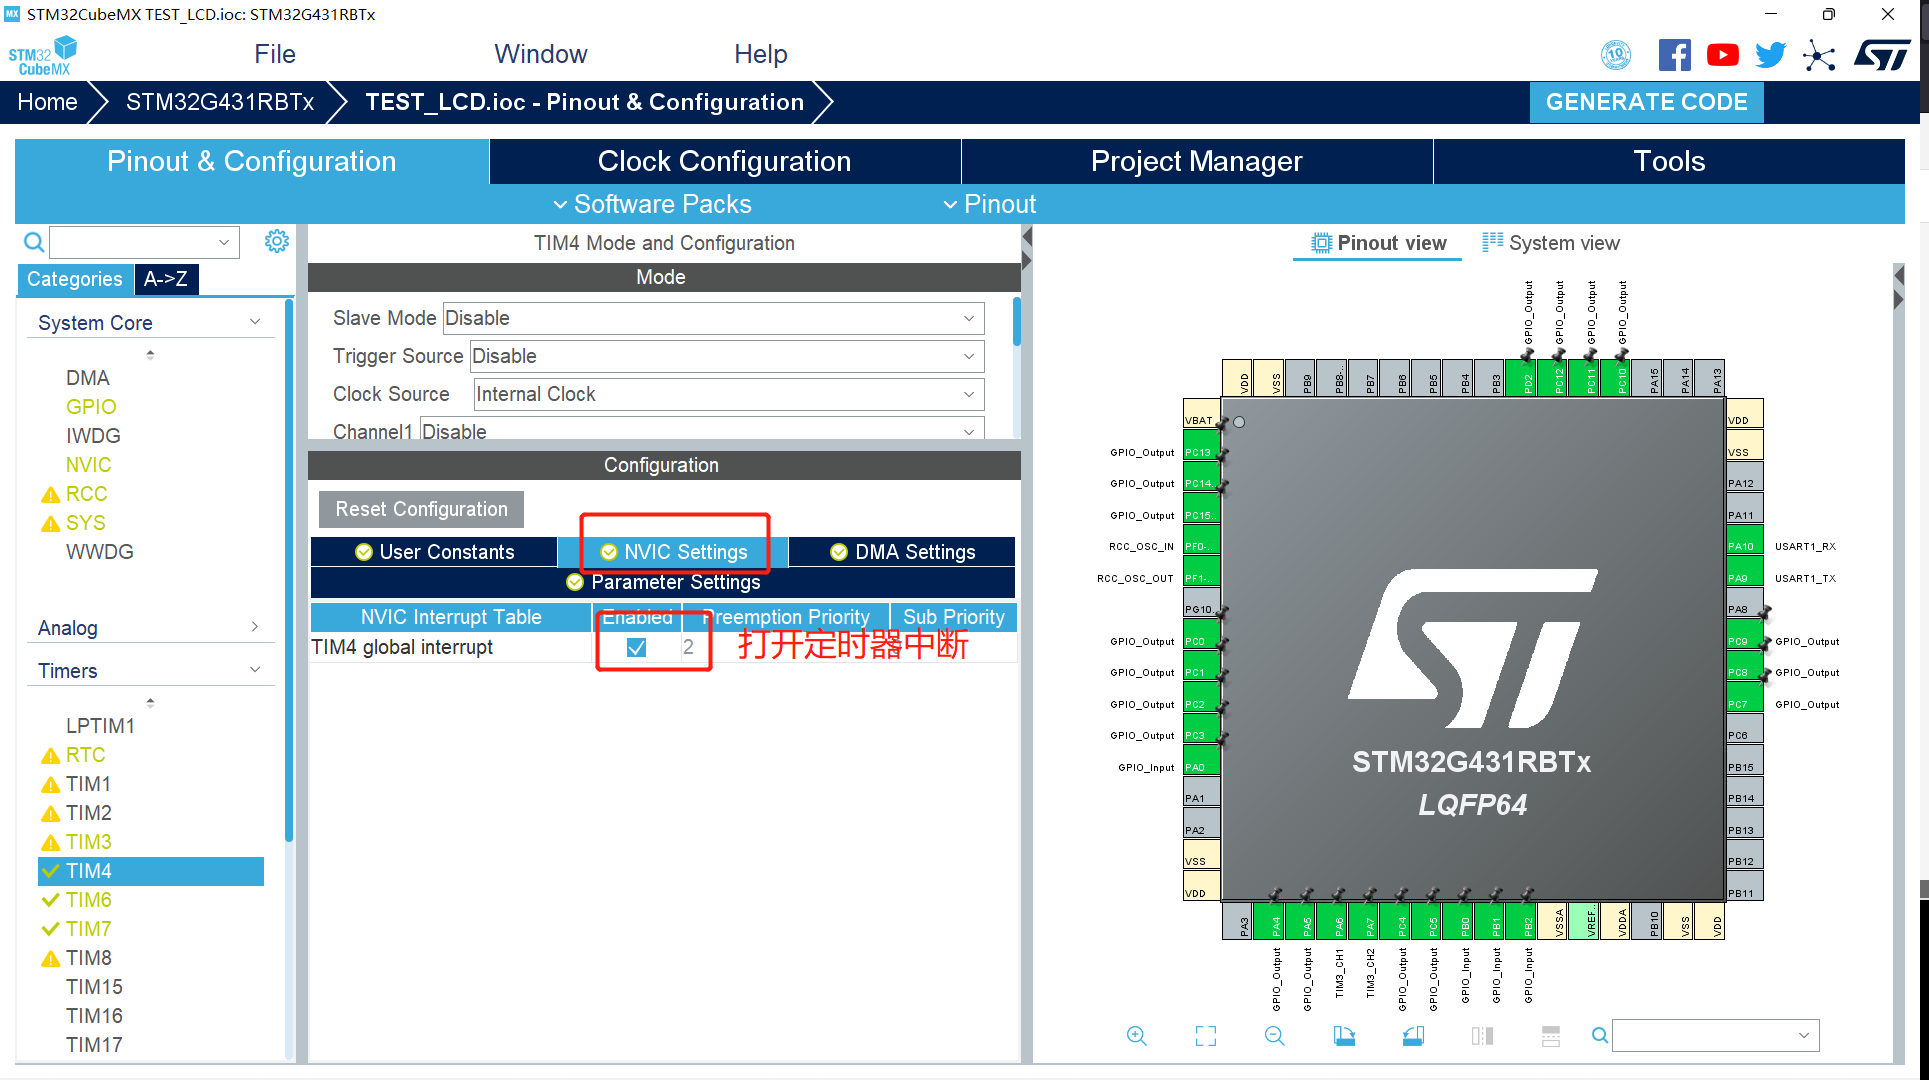
Task: Select the Categories tab
Action: pyautogui.click(x=75, y=279)
